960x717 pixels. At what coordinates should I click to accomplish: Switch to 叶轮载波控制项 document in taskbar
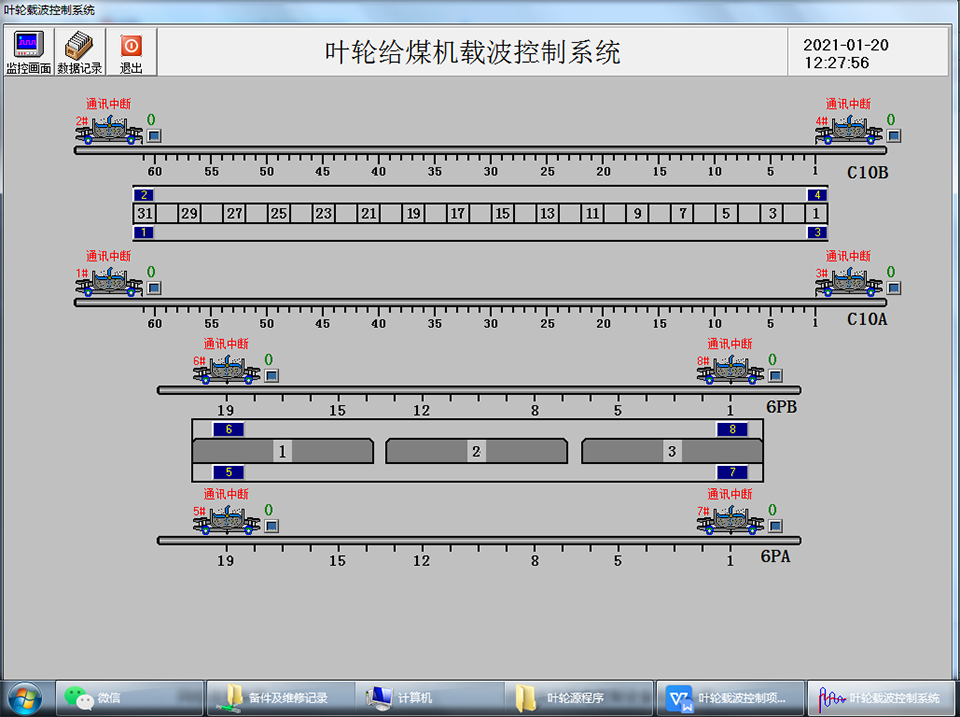729,698
